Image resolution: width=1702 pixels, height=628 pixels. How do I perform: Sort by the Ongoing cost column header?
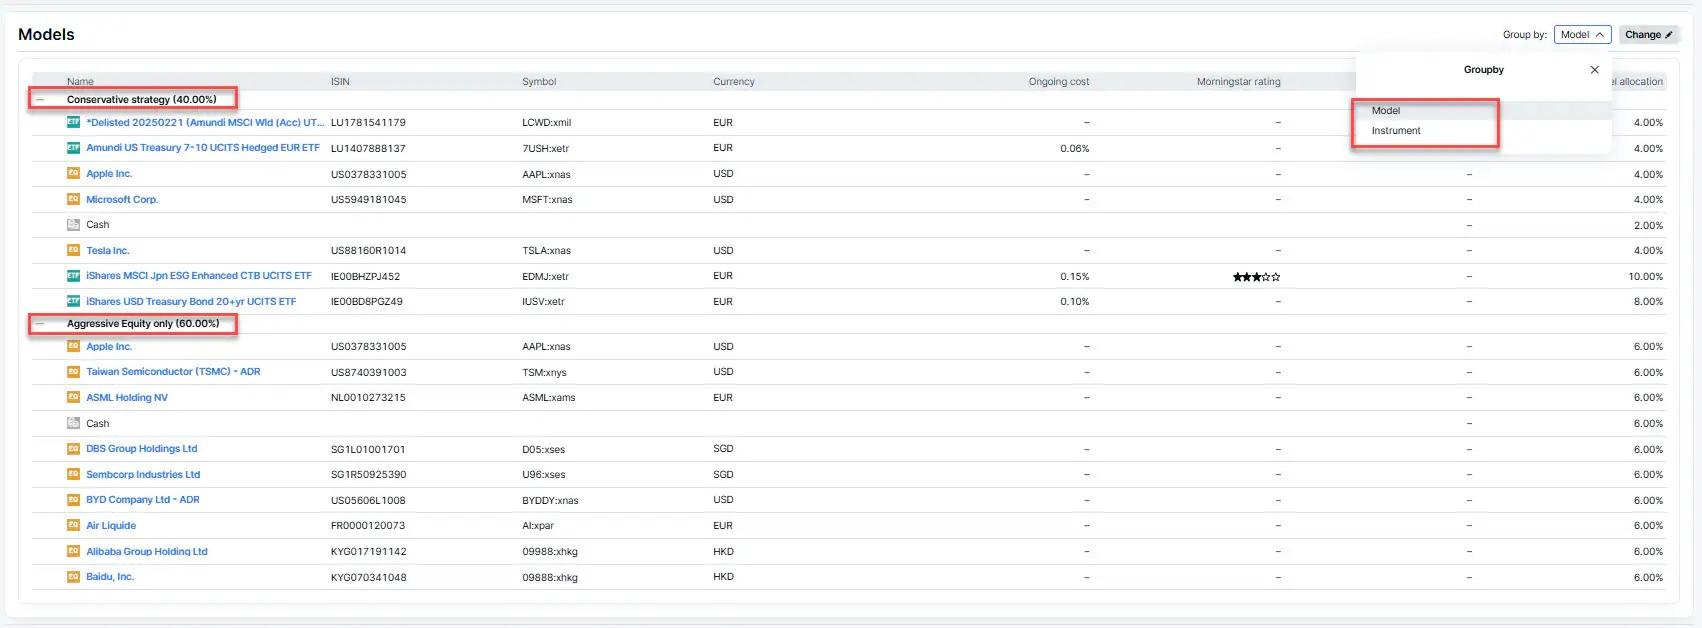[1058, 82]
